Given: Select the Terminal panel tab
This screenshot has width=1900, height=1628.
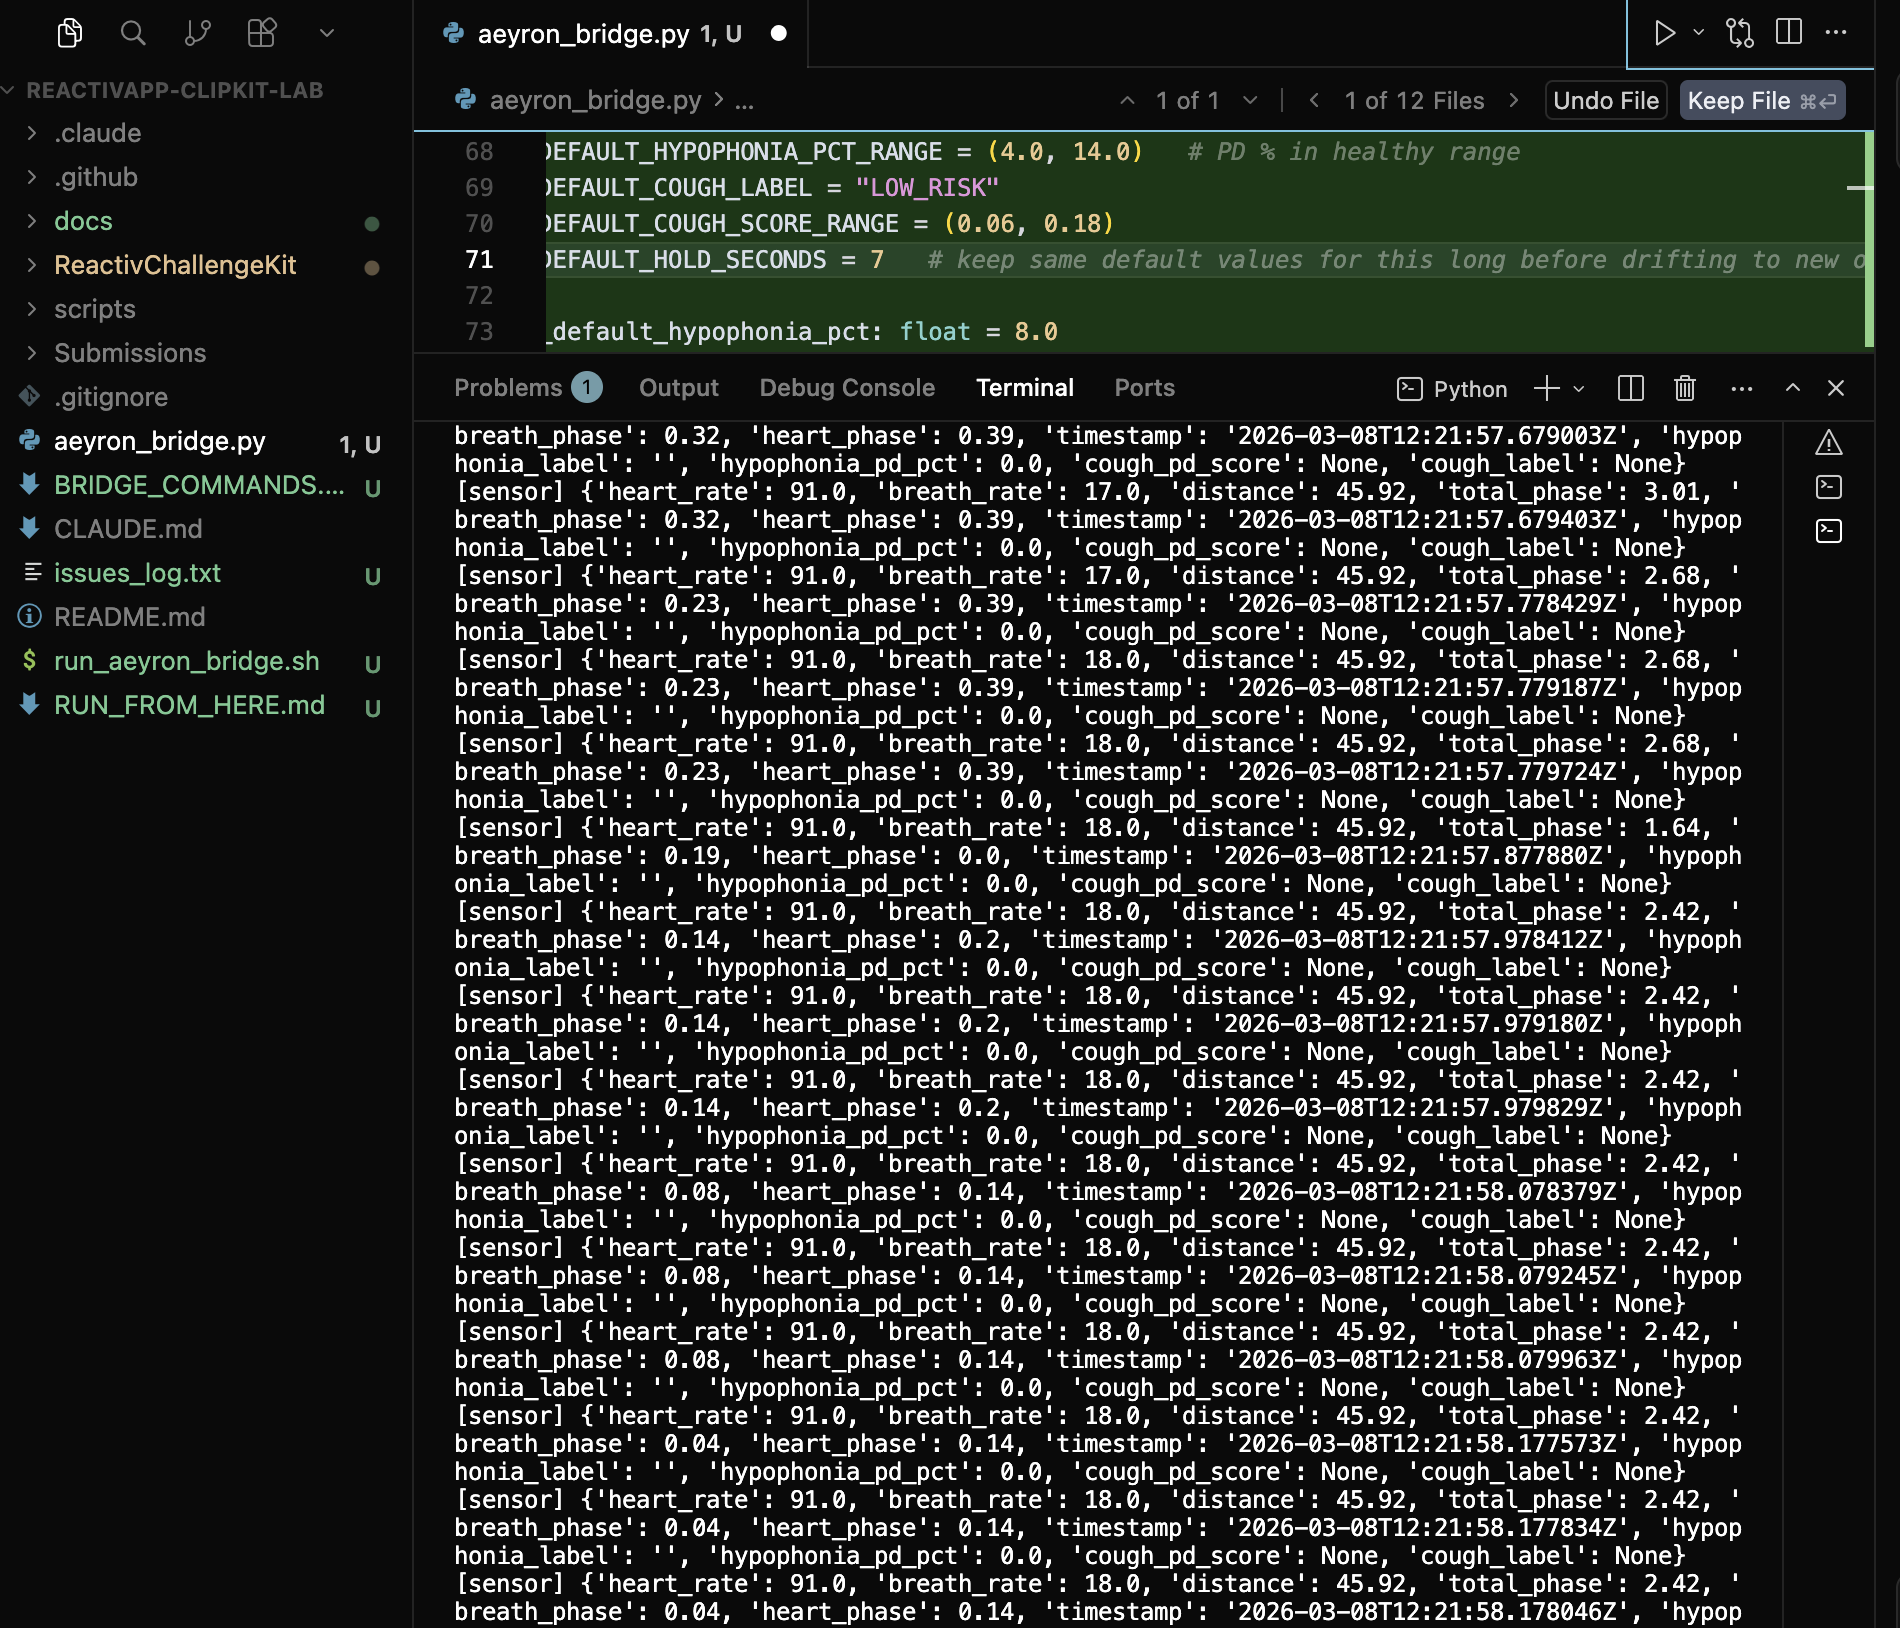Looking at the screenshot, I should coord(1025,387).
